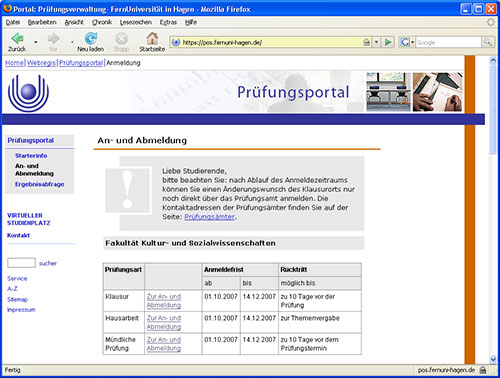Open Klausur Zur An- und Abmeldung link

[x=164, y=301]
